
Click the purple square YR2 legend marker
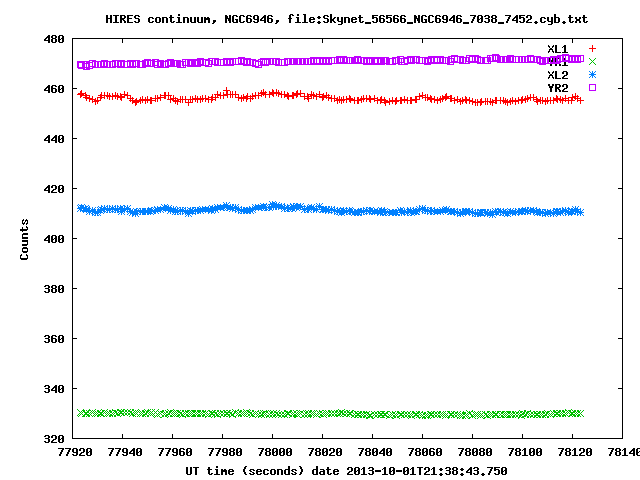(x=592, y=87)
